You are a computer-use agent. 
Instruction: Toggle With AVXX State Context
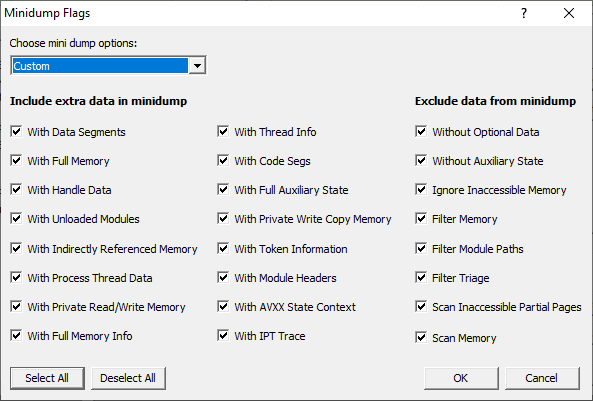click(223, 306)
